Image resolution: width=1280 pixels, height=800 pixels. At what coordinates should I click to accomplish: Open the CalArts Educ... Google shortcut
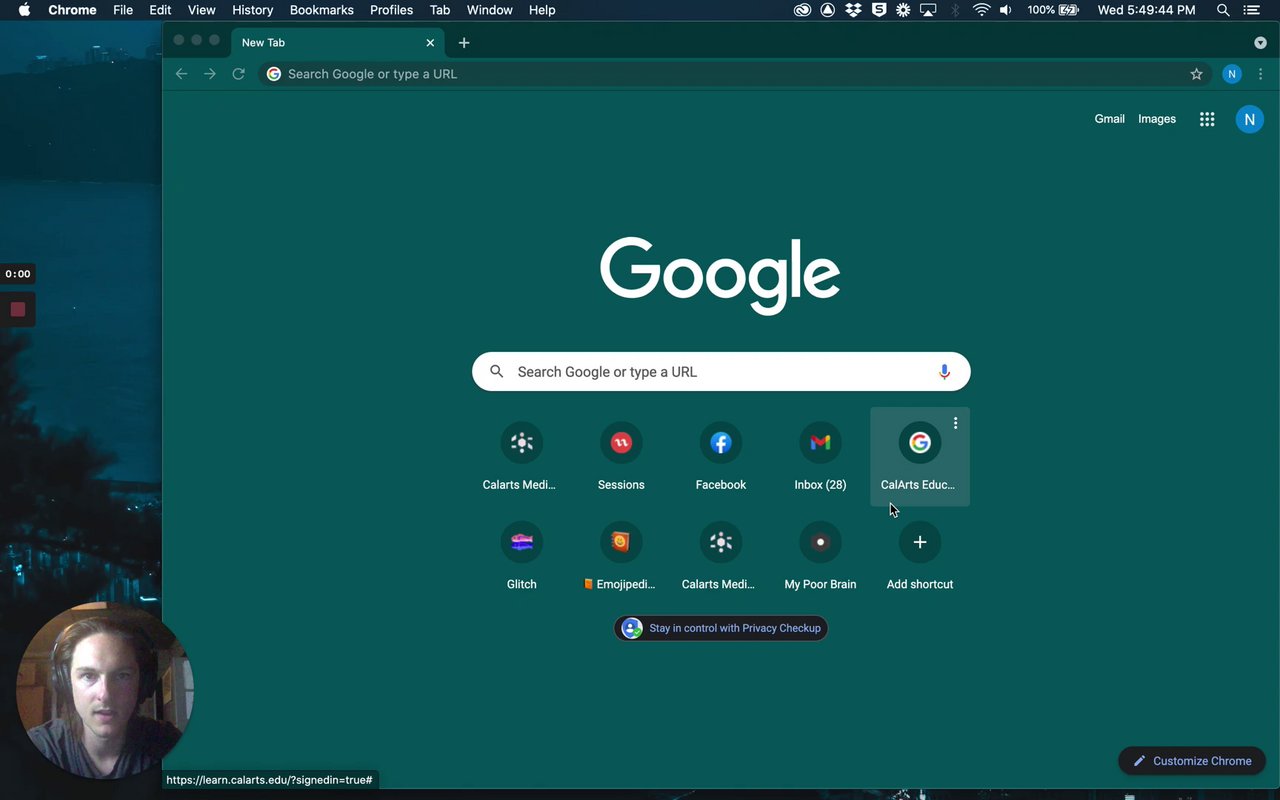(920, 457)
